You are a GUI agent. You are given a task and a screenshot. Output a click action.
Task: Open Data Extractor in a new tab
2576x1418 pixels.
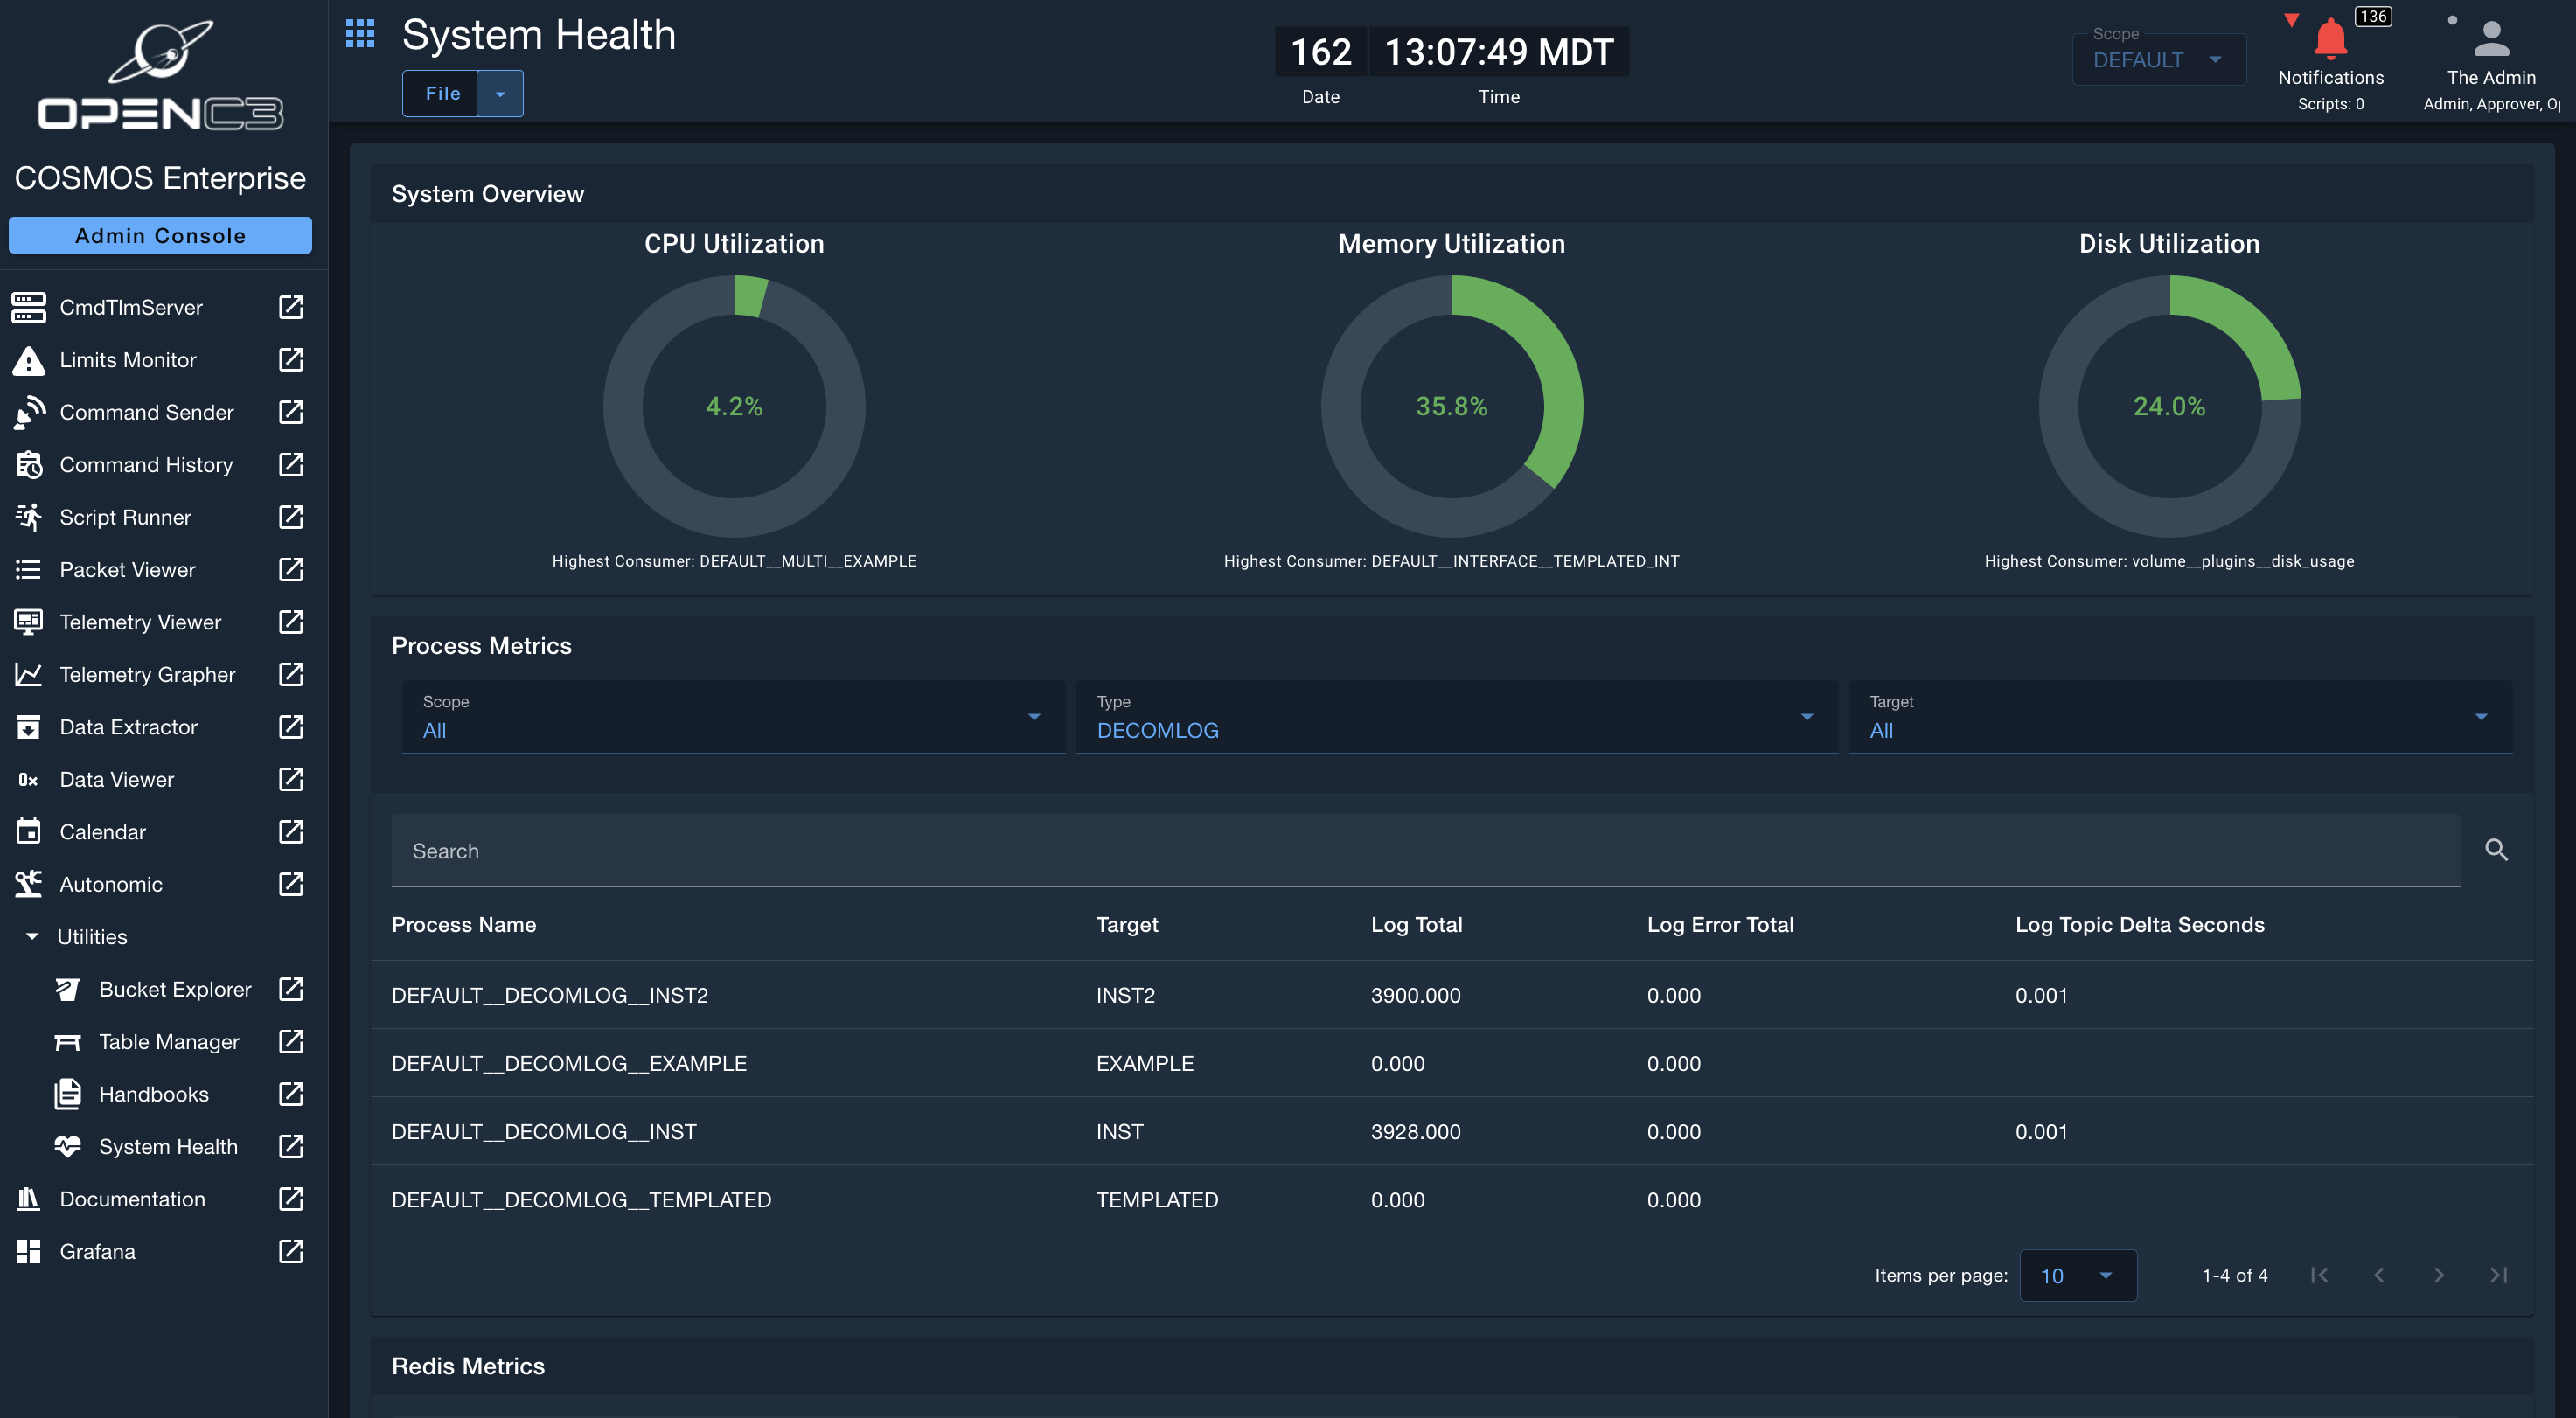(291, 727)
